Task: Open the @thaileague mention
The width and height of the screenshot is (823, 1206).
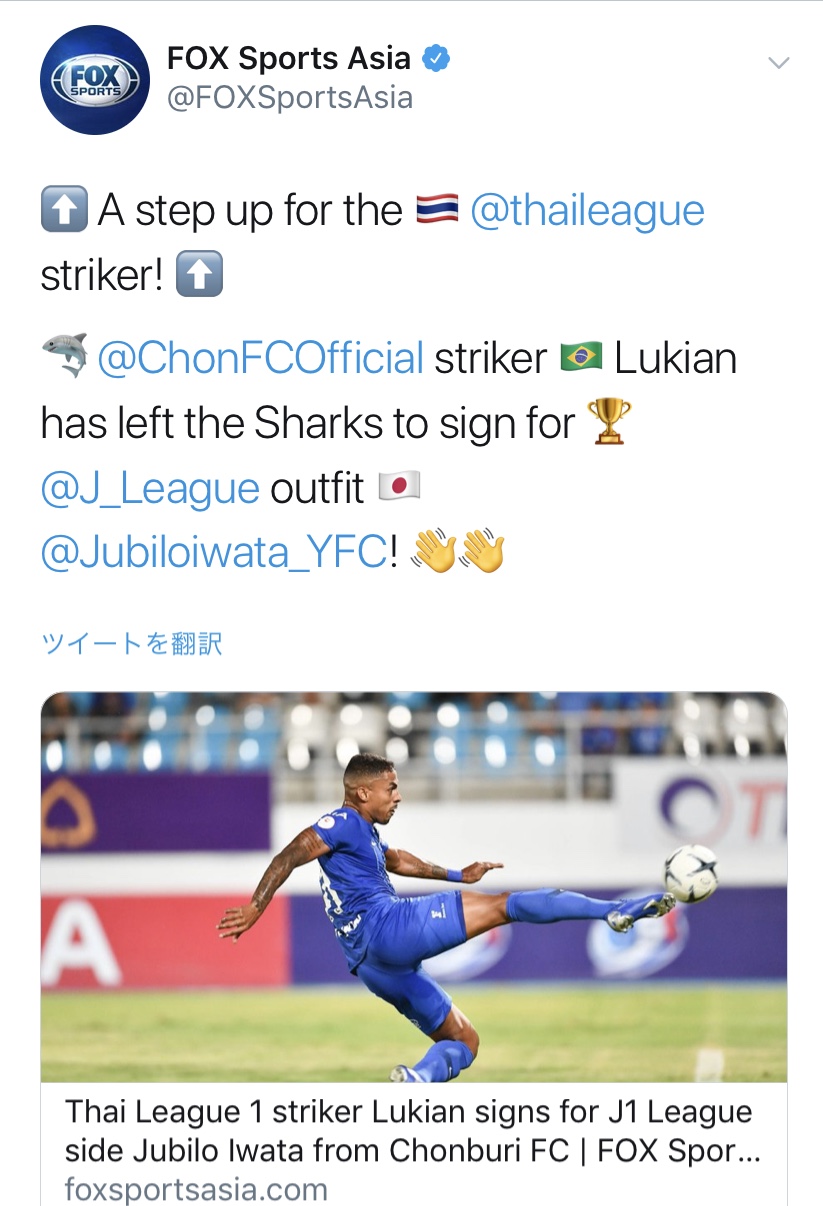Action: pyautogui.click(x=587, y=212)
